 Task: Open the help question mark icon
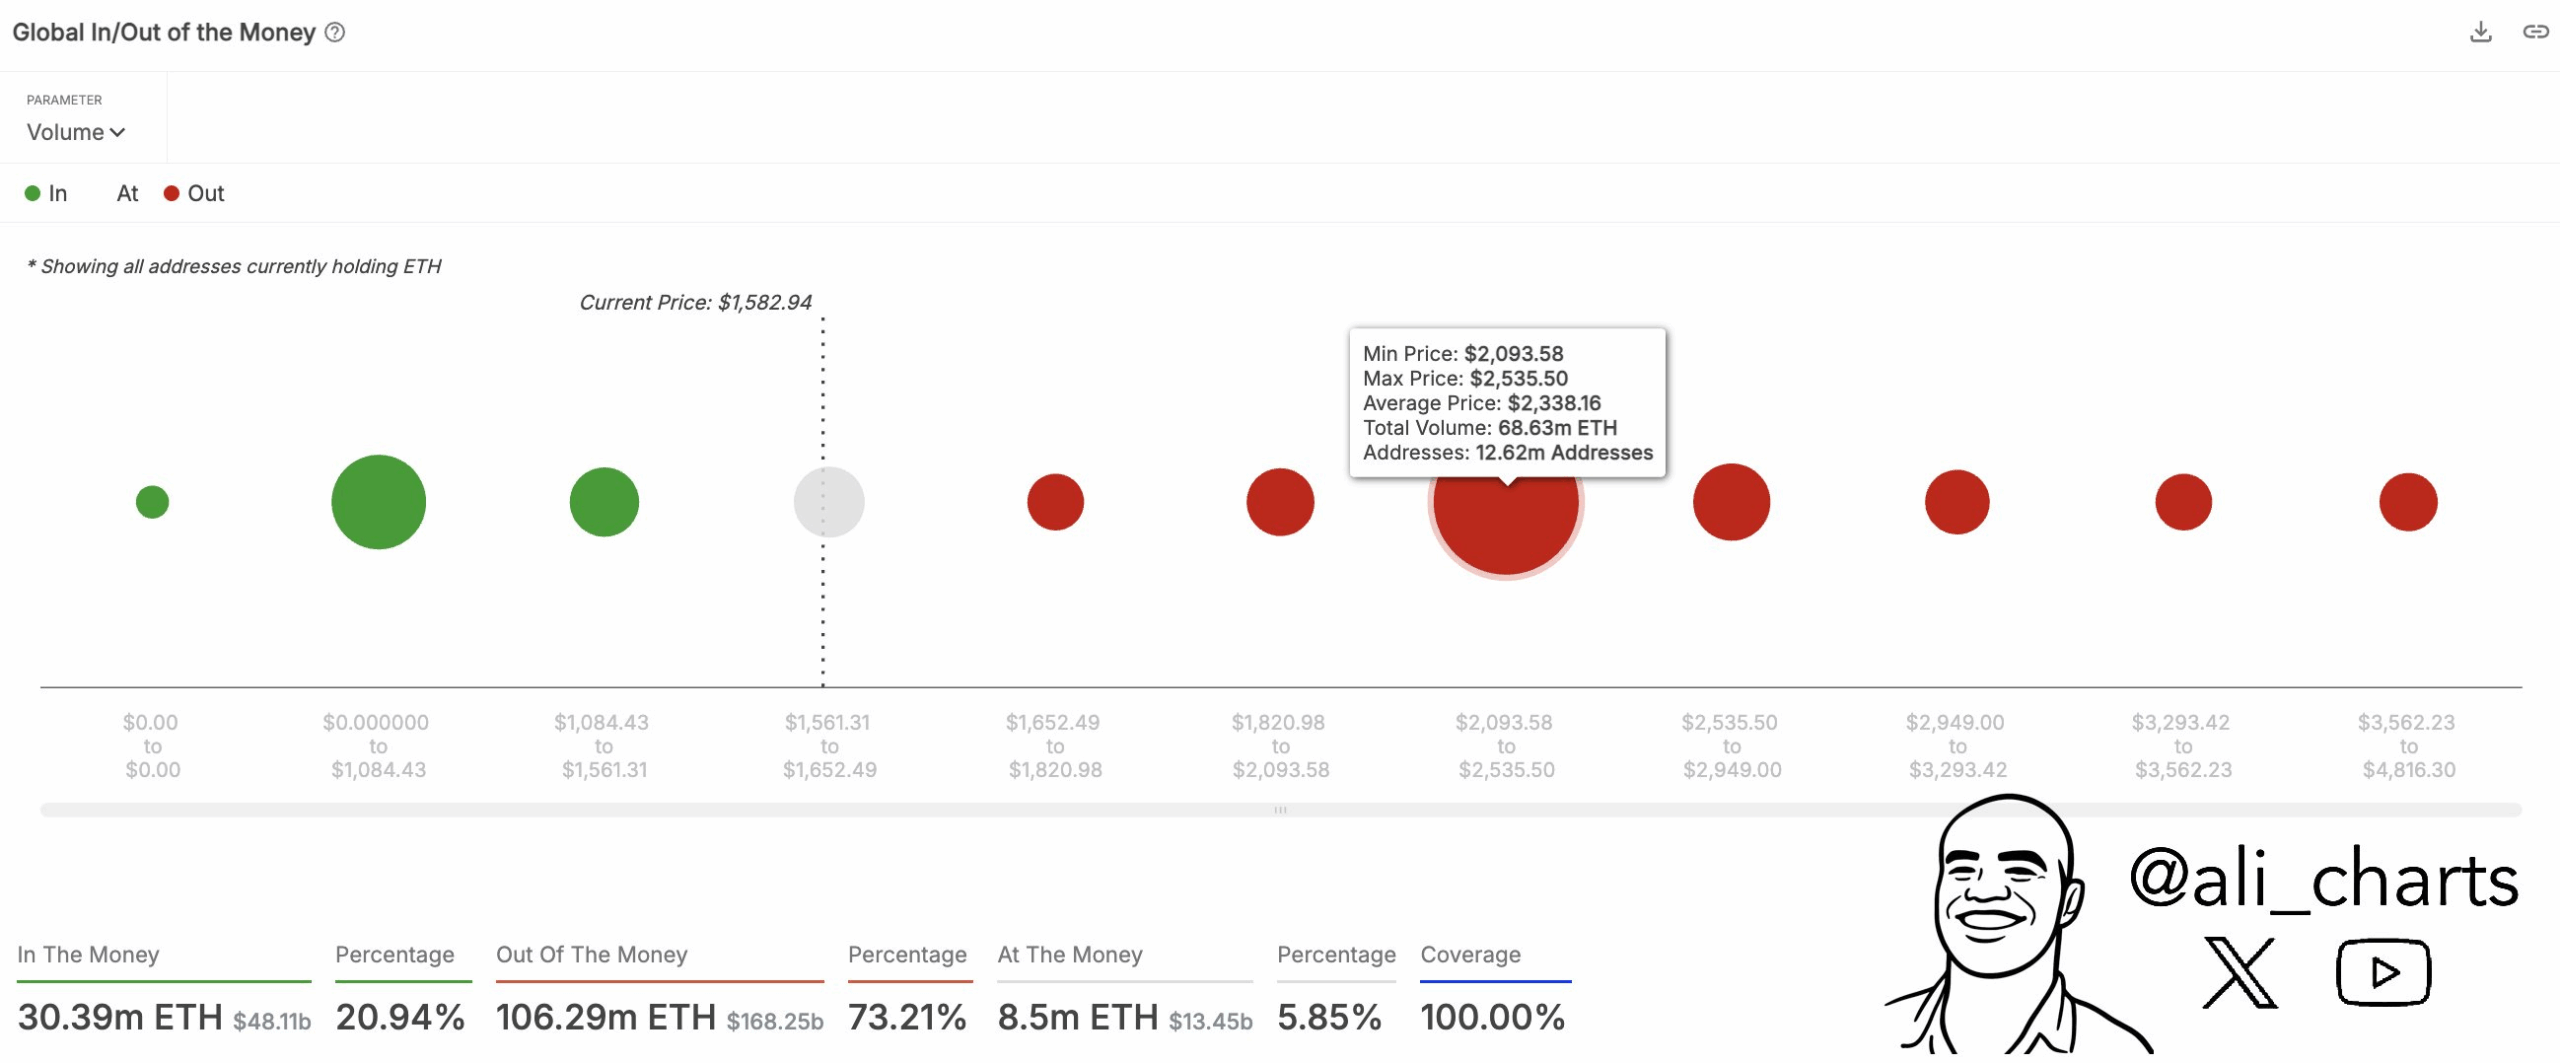[335, 32]
